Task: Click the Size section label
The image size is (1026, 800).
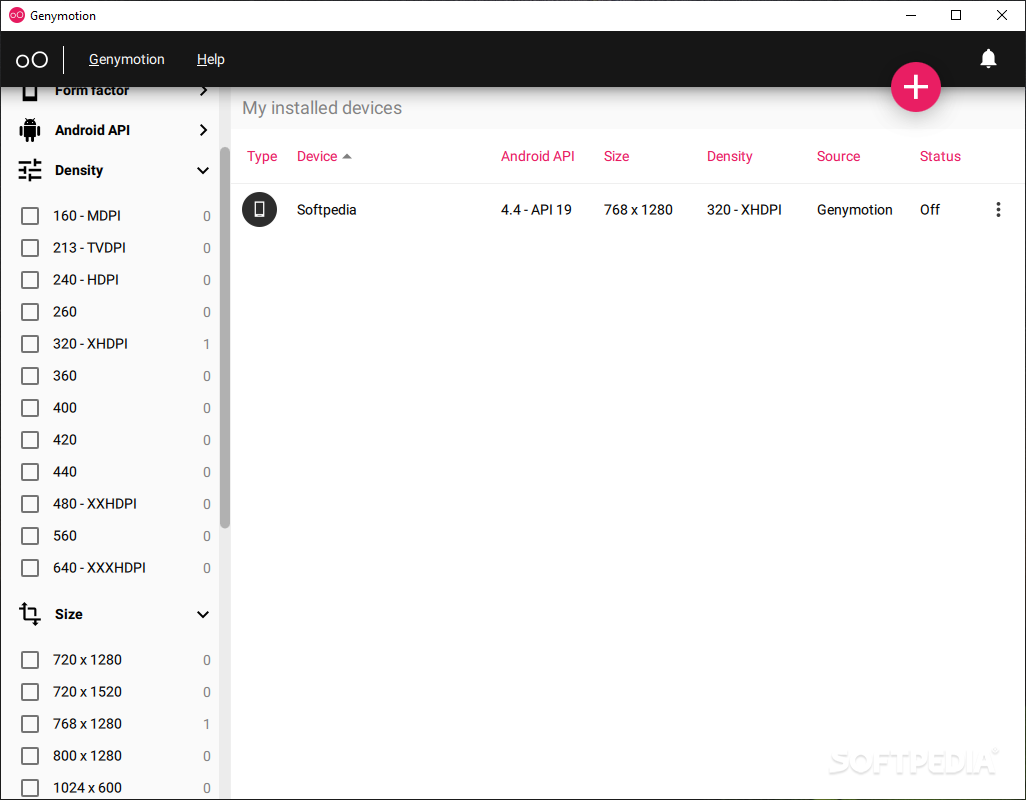Action: pos(69,614)
